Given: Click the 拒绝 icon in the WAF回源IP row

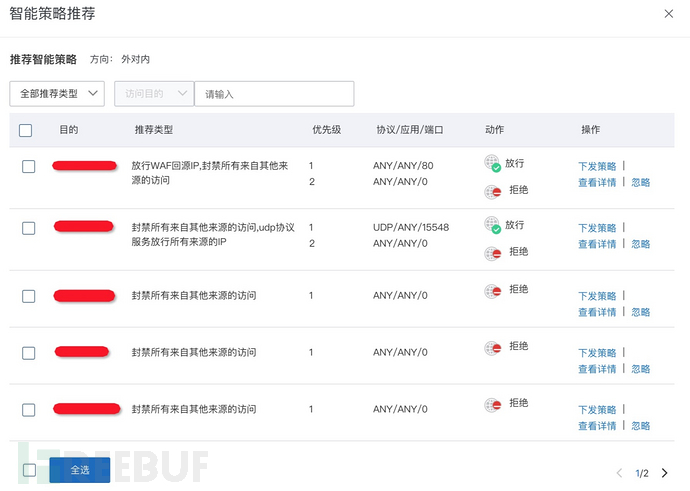Looking at the screenshot, I should [492, 192].
